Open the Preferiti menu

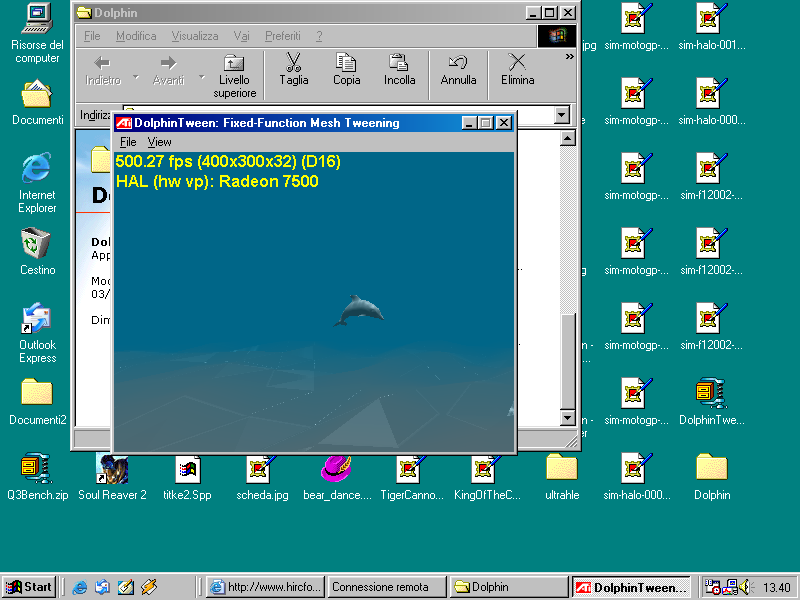(283, 36)
